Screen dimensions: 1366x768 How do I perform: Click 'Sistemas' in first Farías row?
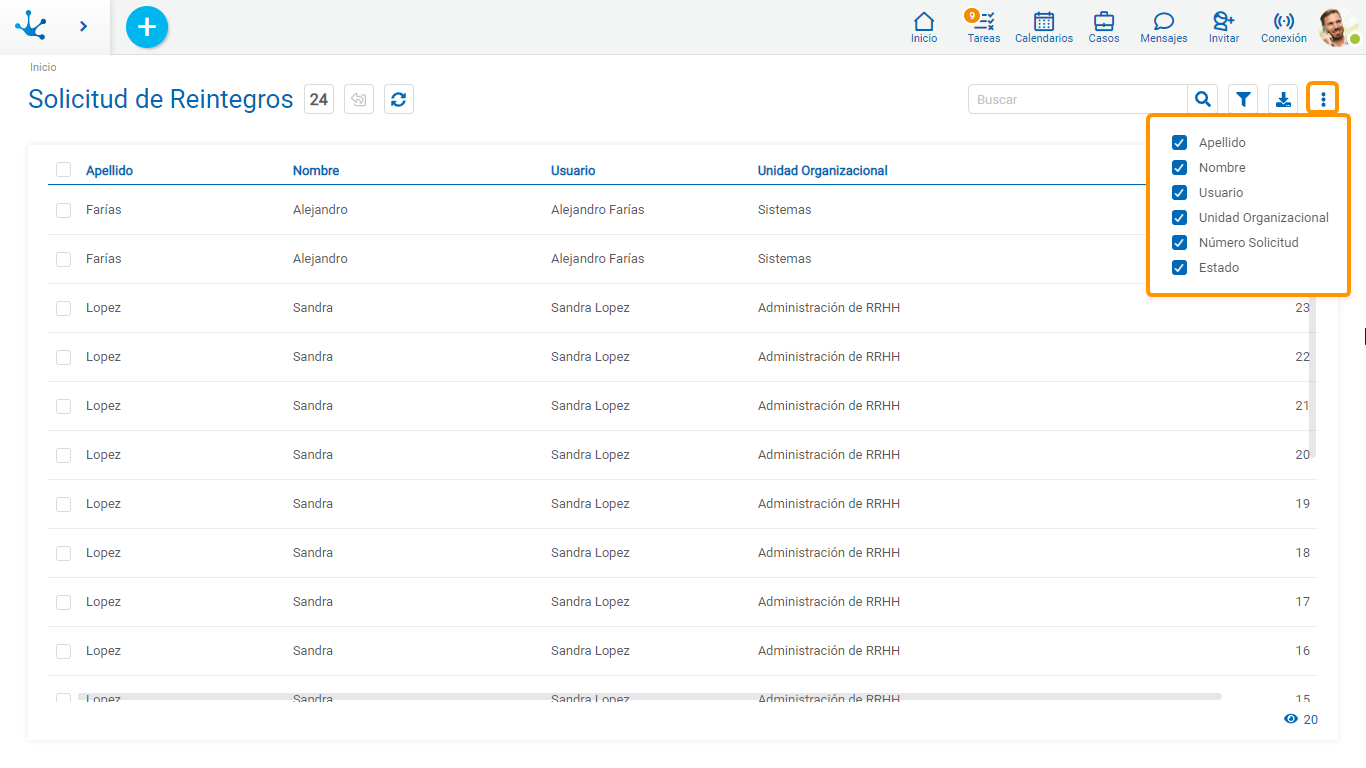click(784, 210)
